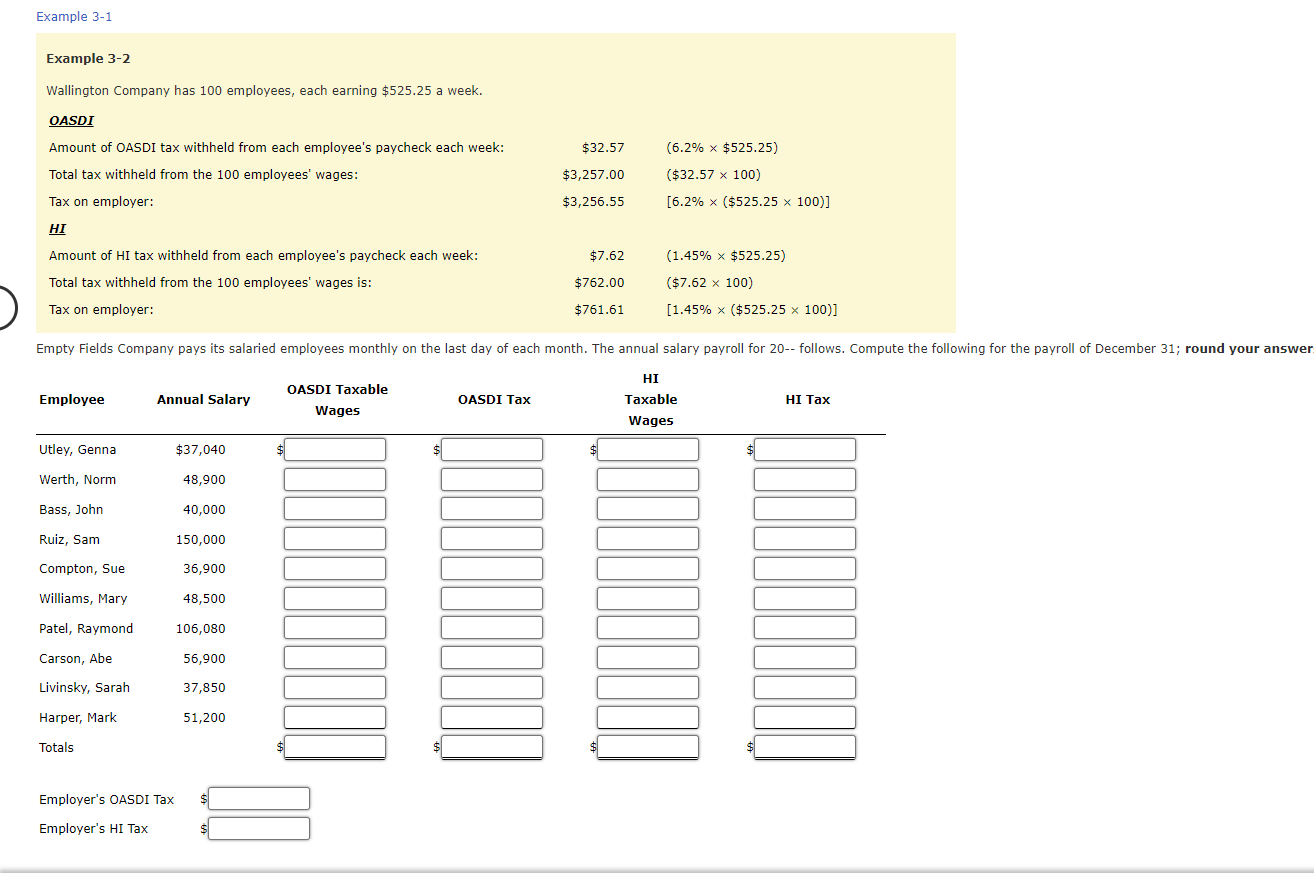Image resolution: width=1314 pixels, height=878 pixels.
Task: Focus OASDI Tax input for Bass, John
Action: (492, 509)
